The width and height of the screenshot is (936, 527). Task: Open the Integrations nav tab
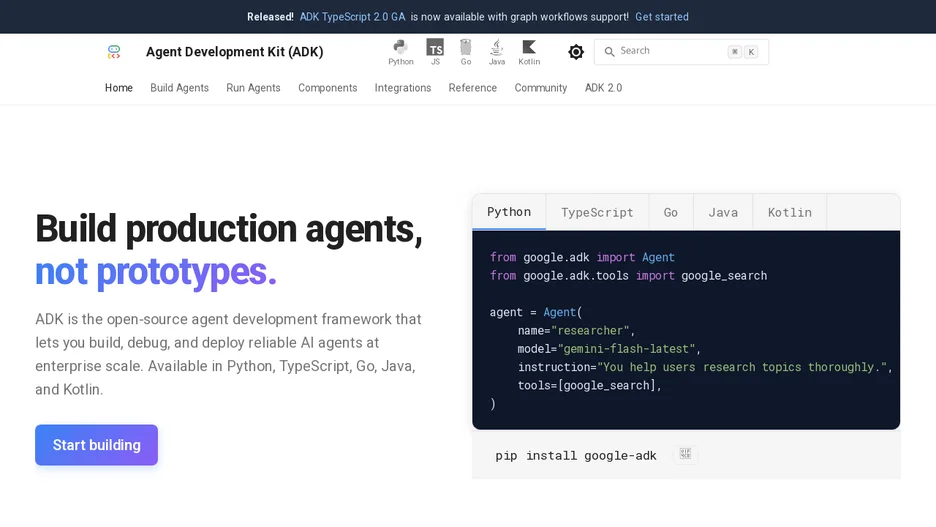point(403,88)
